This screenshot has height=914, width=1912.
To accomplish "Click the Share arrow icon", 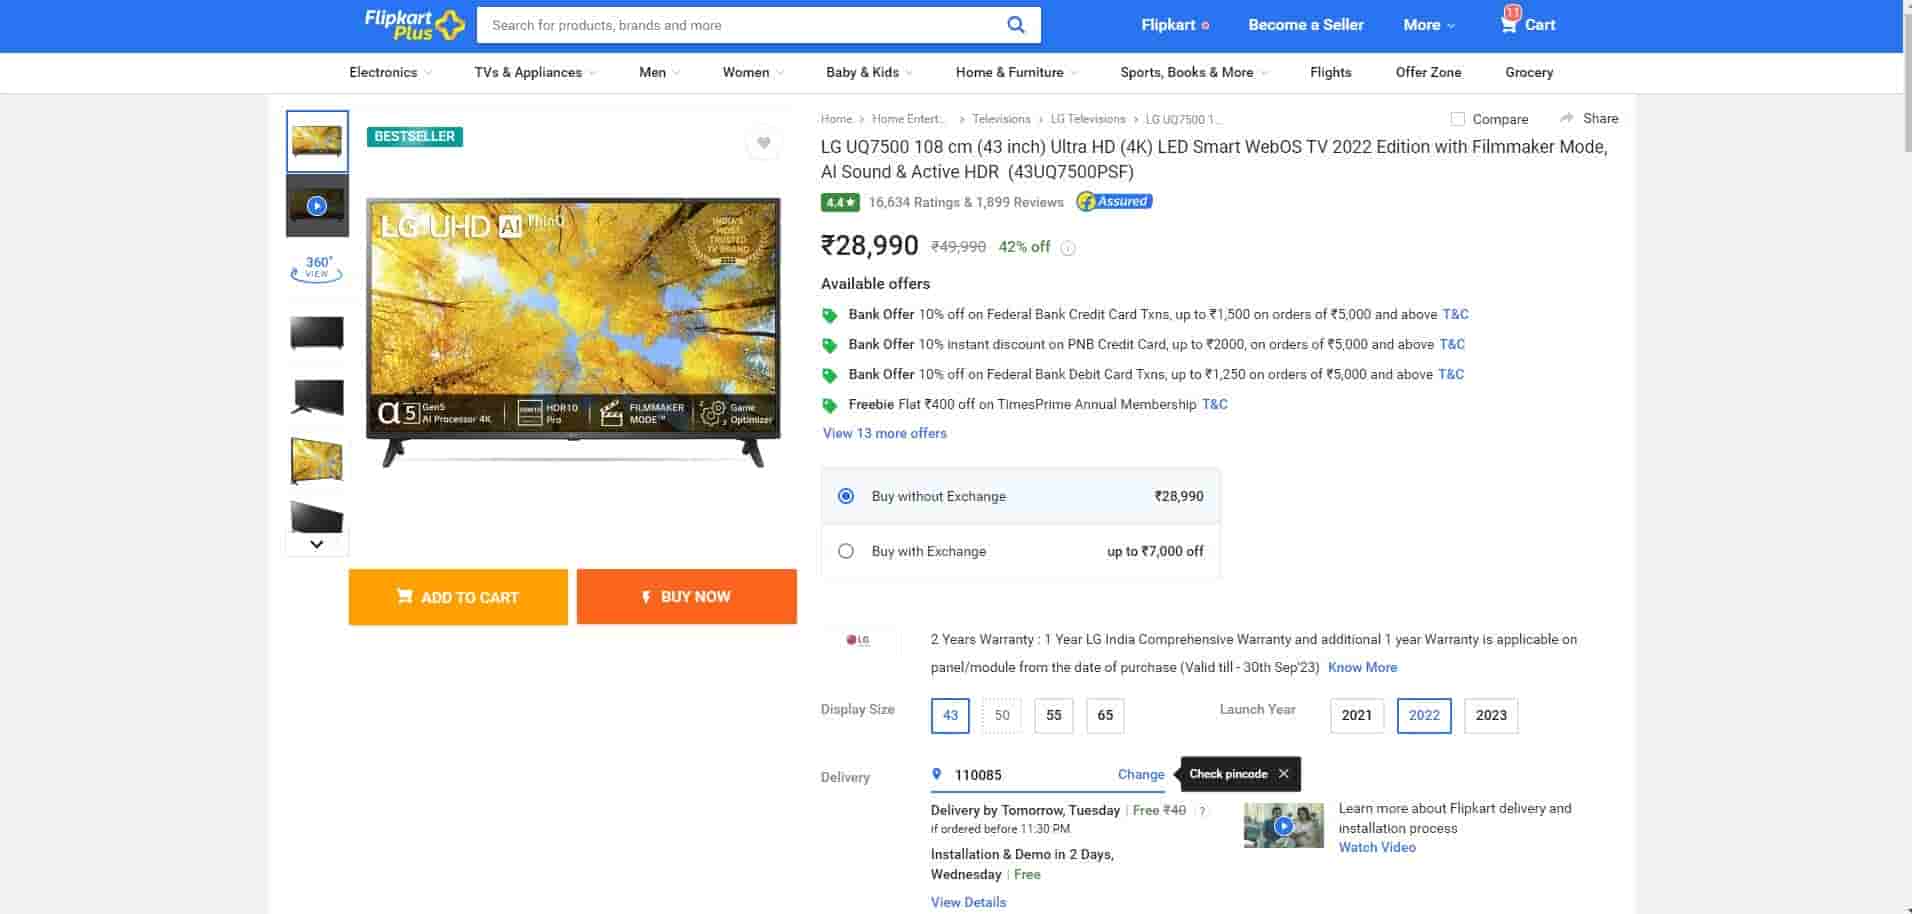I will pos(1567,118).
